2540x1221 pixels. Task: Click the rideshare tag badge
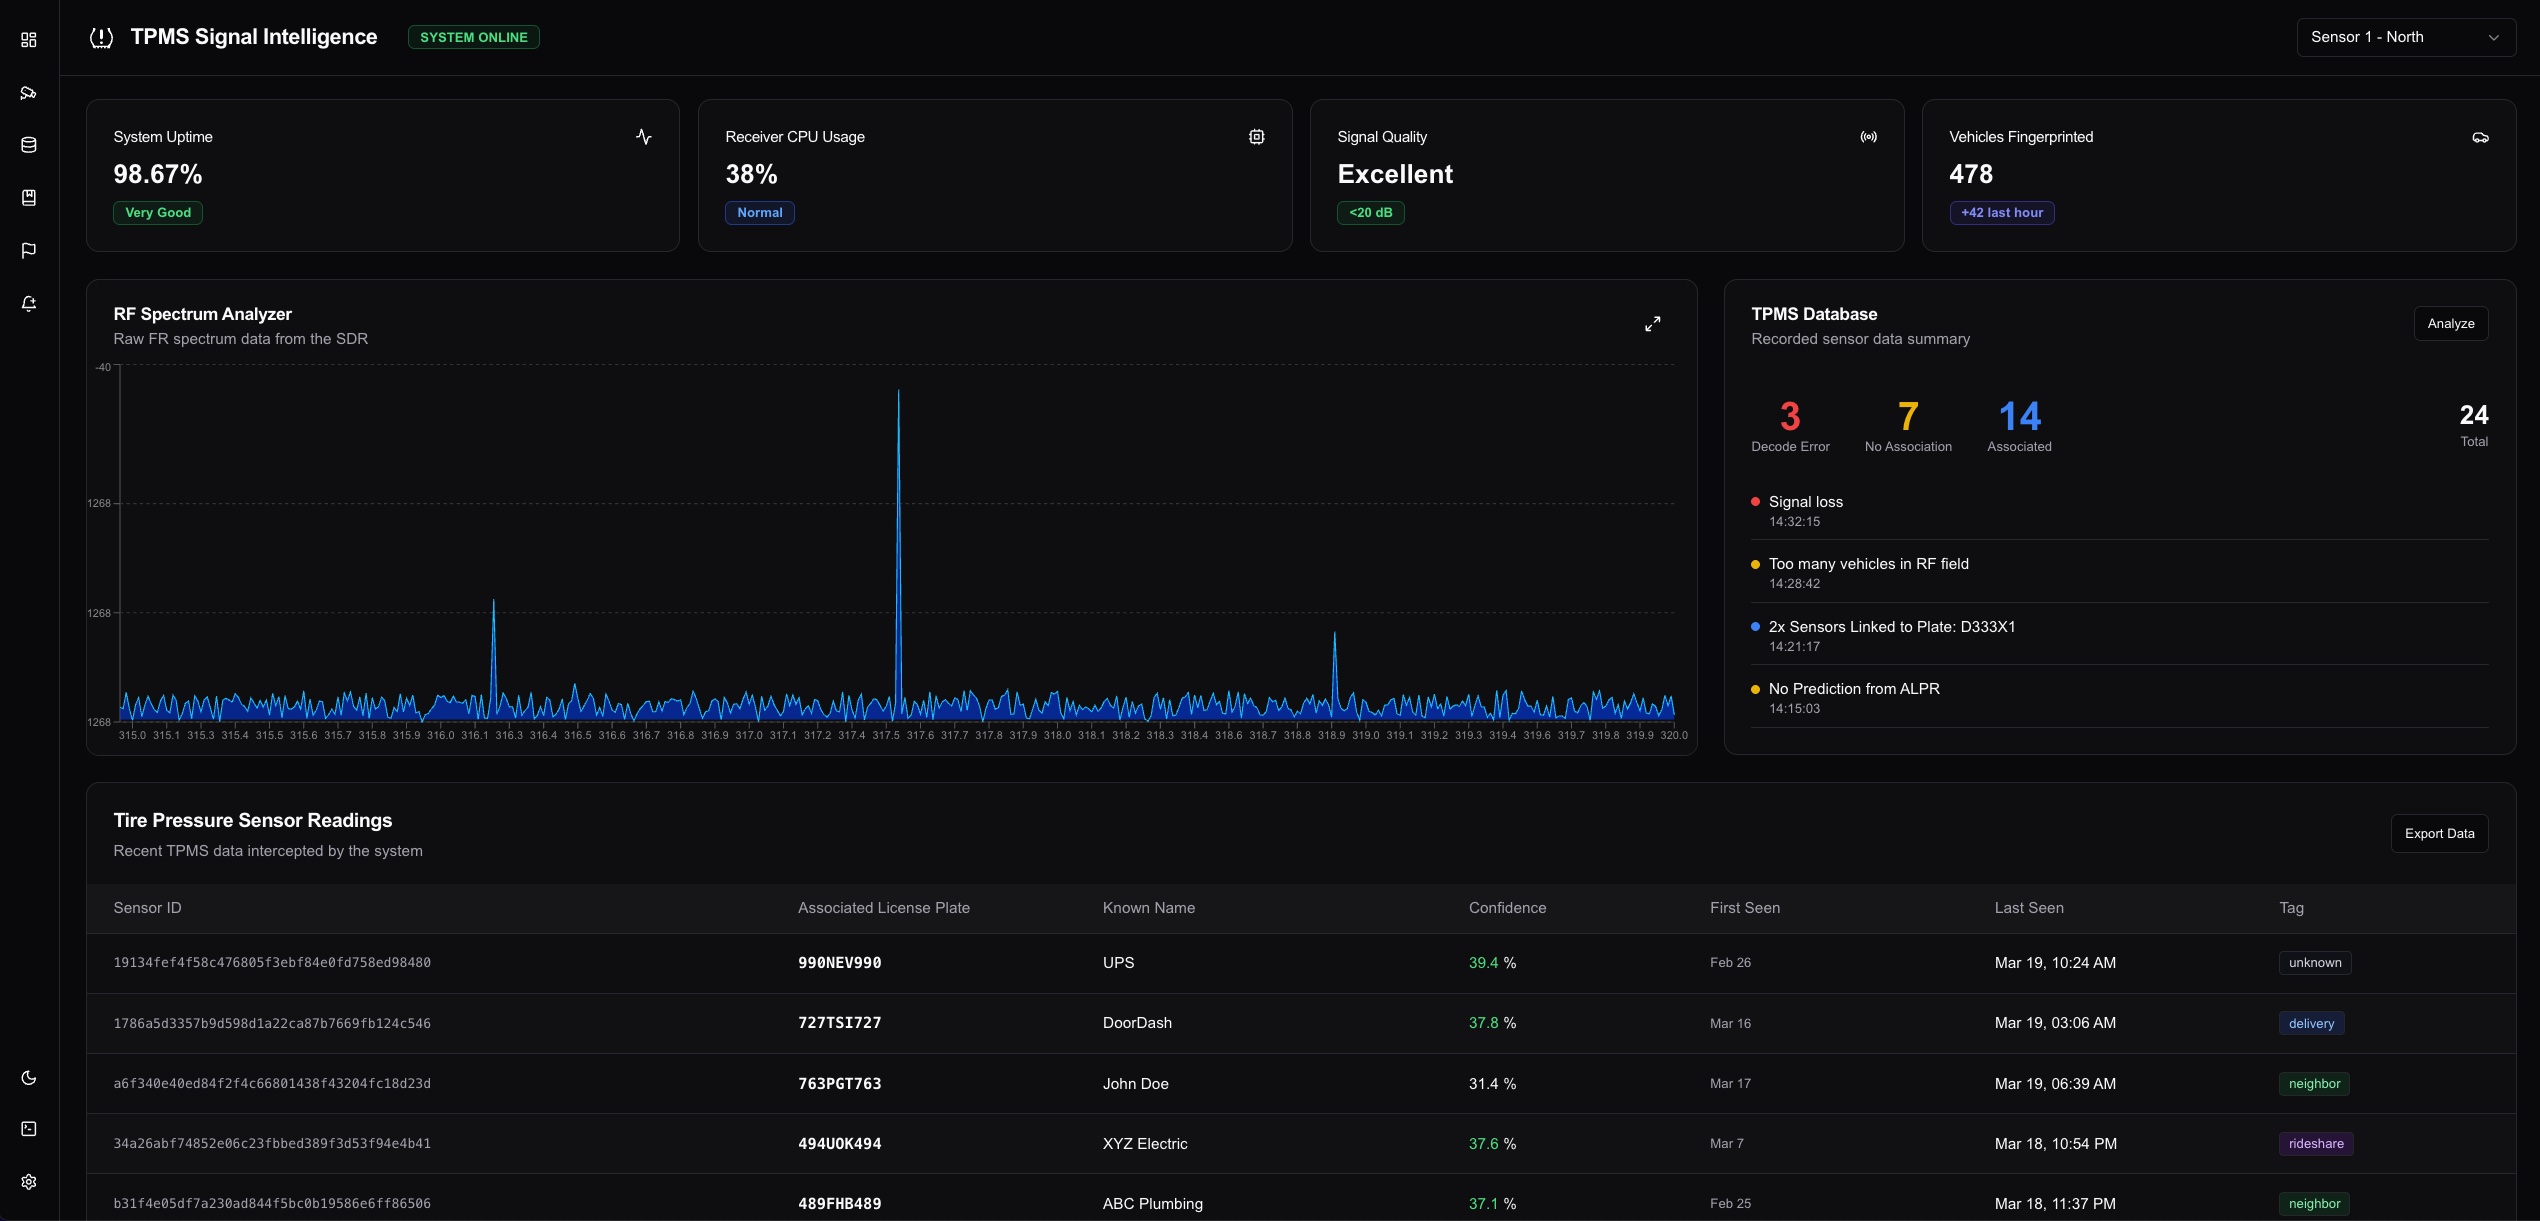pyautogui.click(x=2315, y=1144)
